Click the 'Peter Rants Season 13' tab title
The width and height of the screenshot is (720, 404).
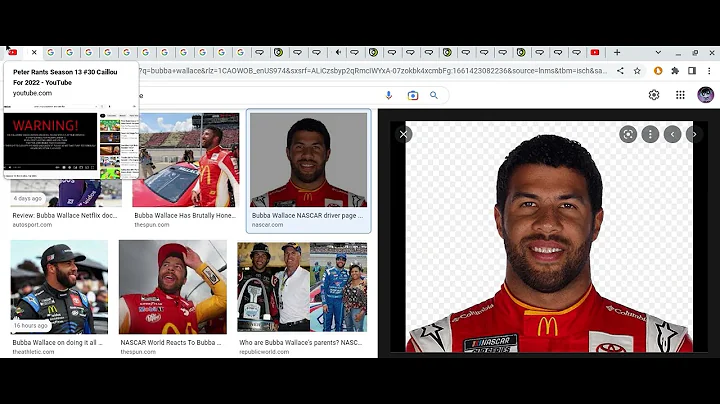(65, 77)
